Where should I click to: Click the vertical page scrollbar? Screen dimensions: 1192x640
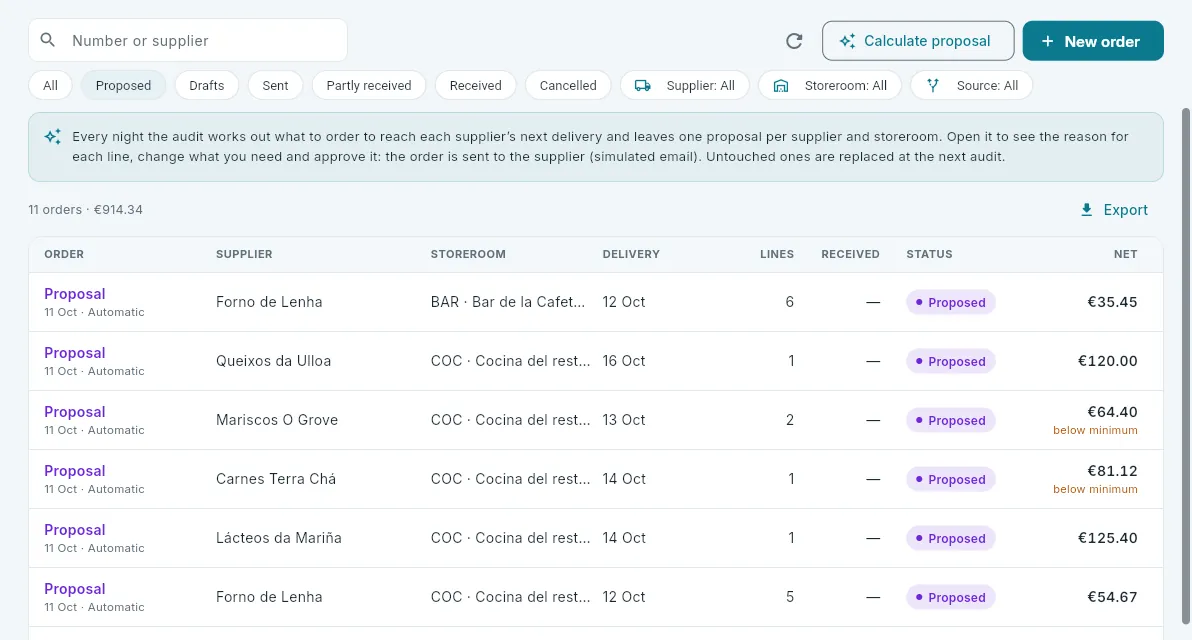tap(1185, 365)
